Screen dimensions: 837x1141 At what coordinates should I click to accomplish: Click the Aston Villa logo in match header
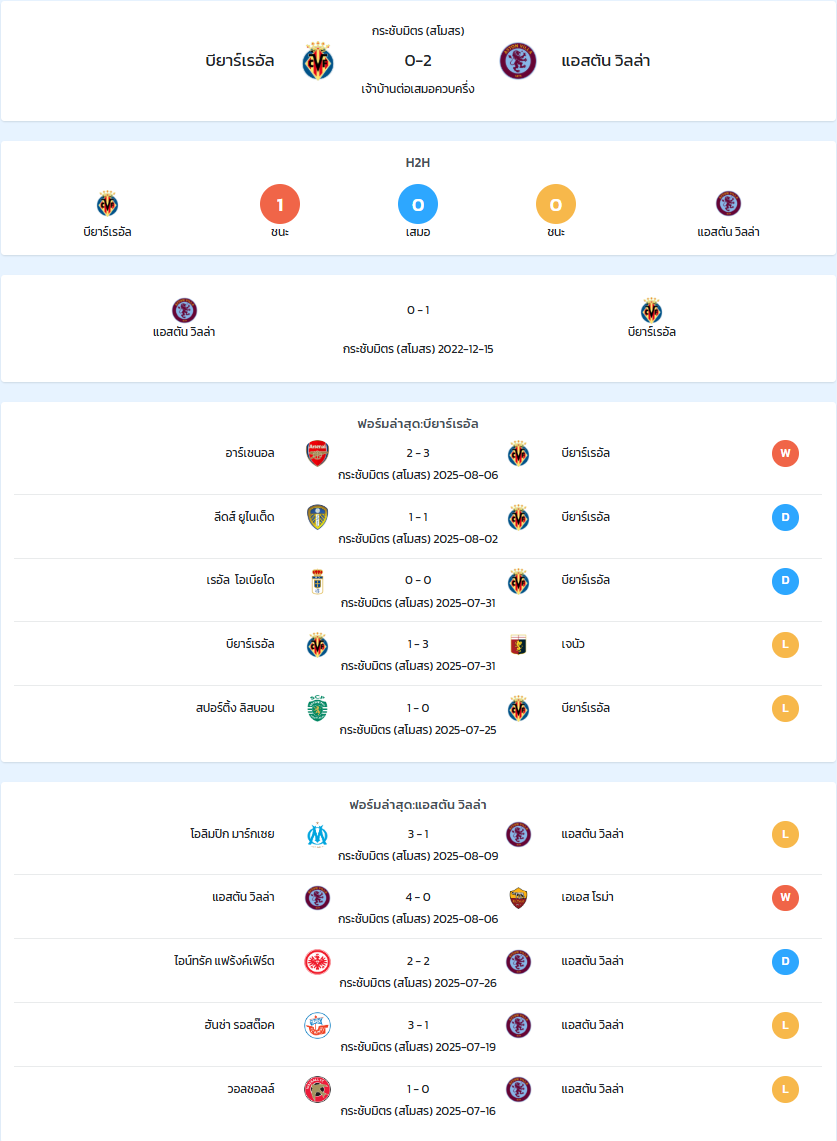pyautogui.click(x=518, y=60)
